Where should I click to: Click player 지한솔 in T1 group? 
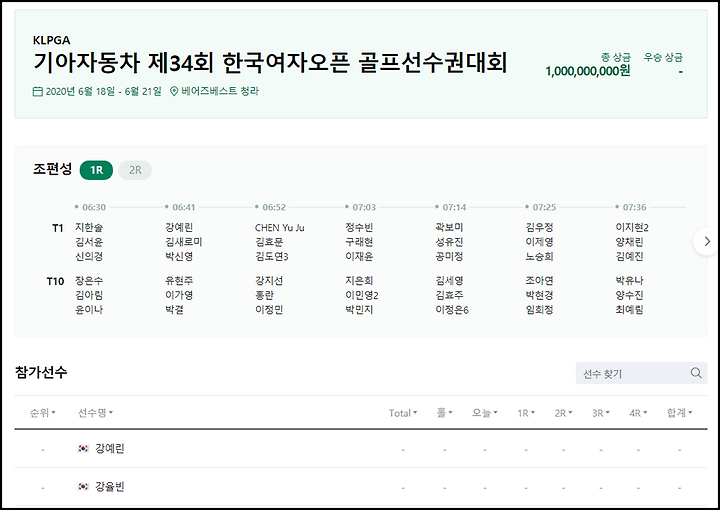click(89, 227)
